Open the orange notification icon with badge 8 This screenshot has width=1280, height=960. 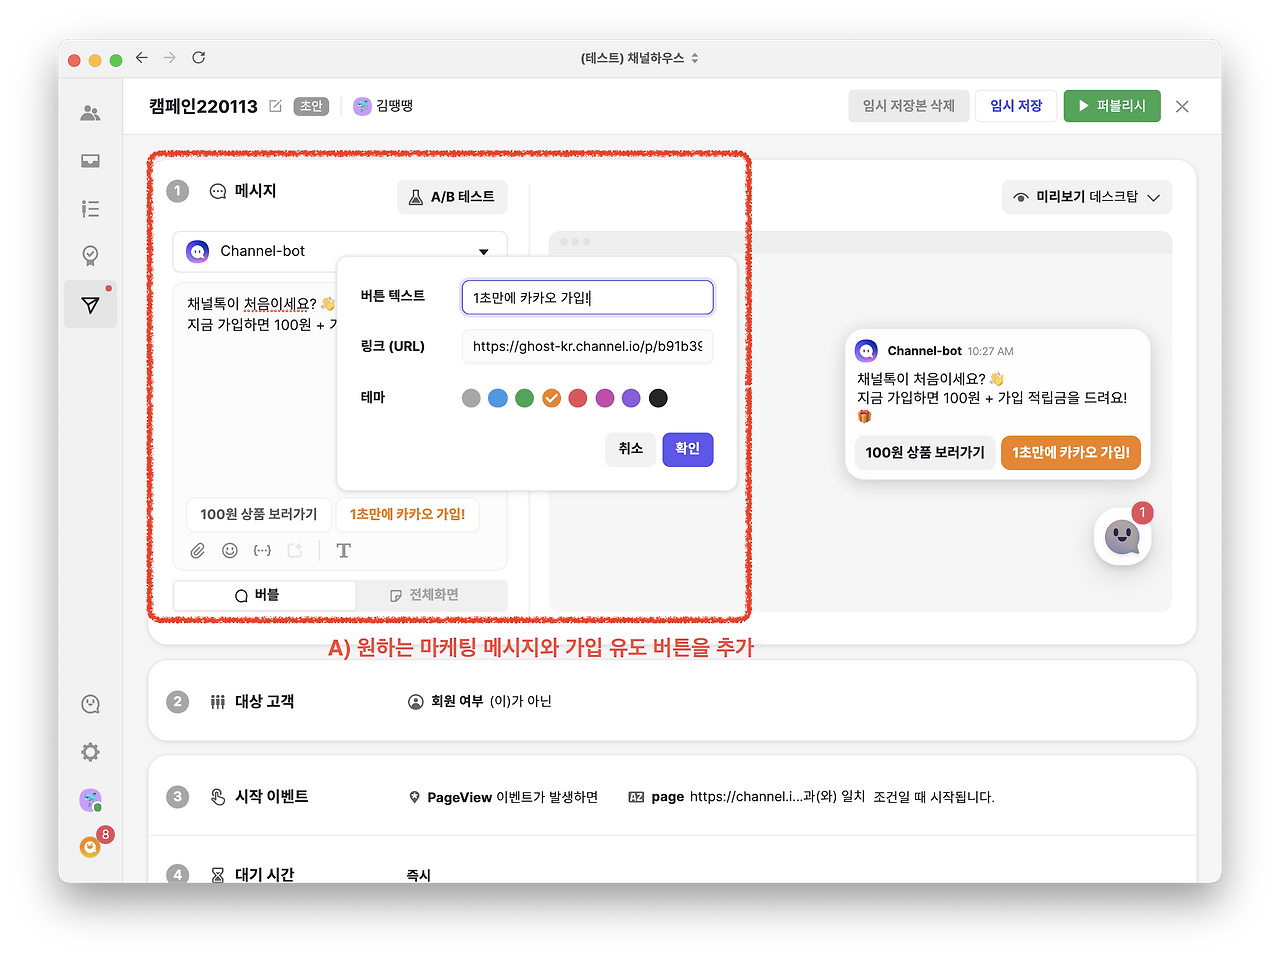90,847
